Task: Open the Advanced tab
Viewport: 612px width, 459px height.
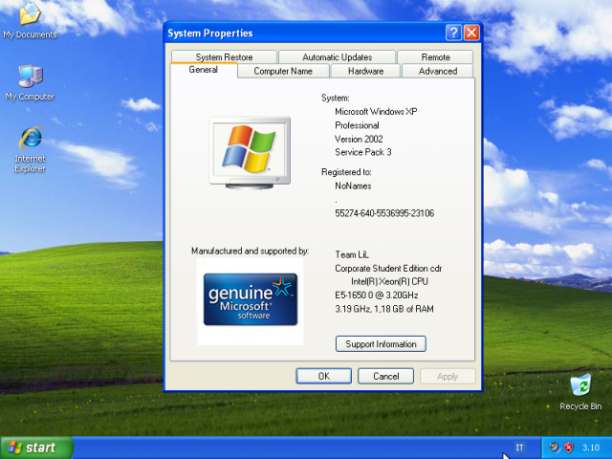Action: point(438,71)
